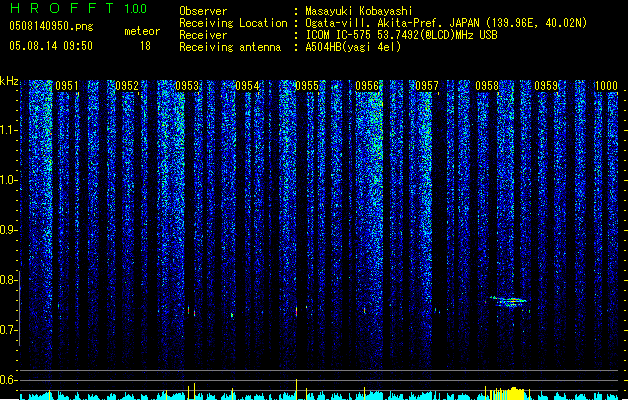629x400 pixels.
Task: Click the 0.6 frequency axis label
Action: point(8,380)
